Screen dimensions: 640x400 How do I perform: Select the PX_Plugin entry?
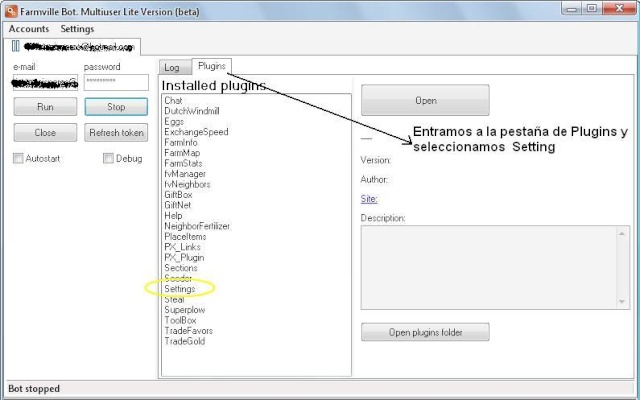(184, 258)
